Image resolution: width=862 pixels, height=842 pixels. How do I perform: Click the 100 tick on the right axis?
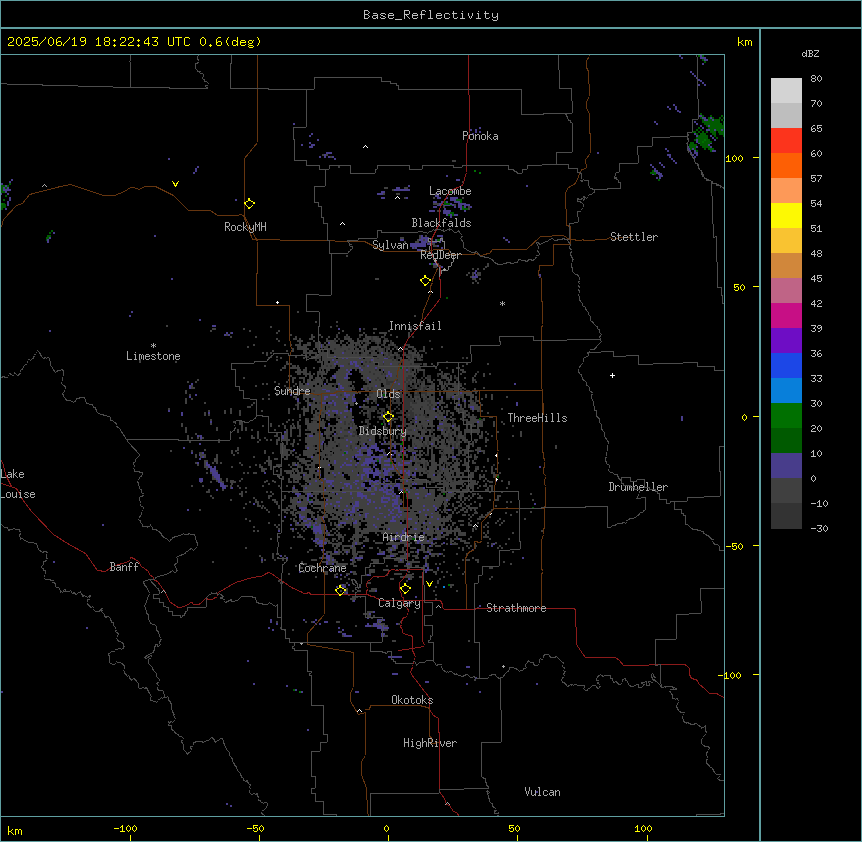pyautogui.click(x=734, y=158)
